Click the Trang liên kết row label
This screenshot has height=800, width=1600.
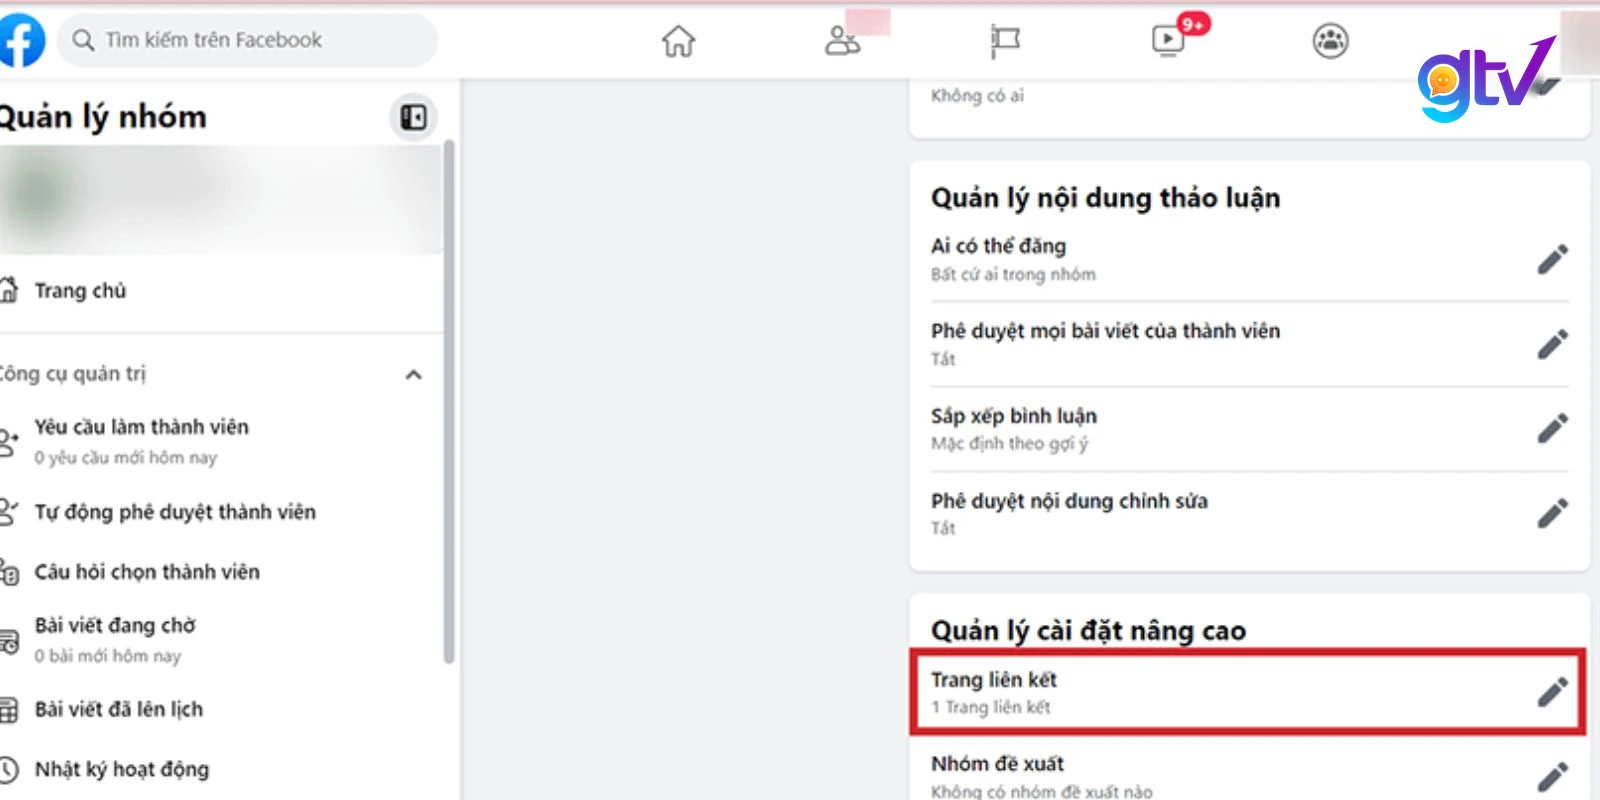tap(994, 680)
